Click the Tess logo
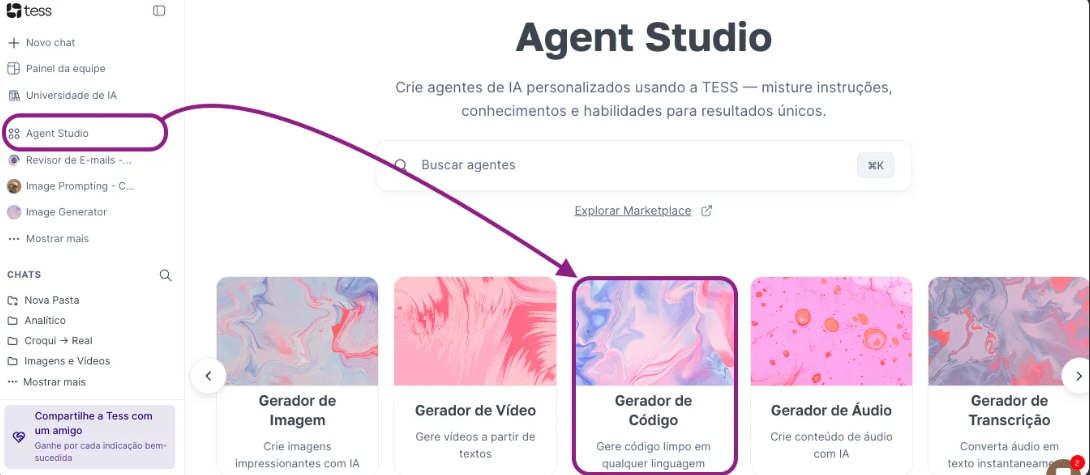 pos(29,10)
